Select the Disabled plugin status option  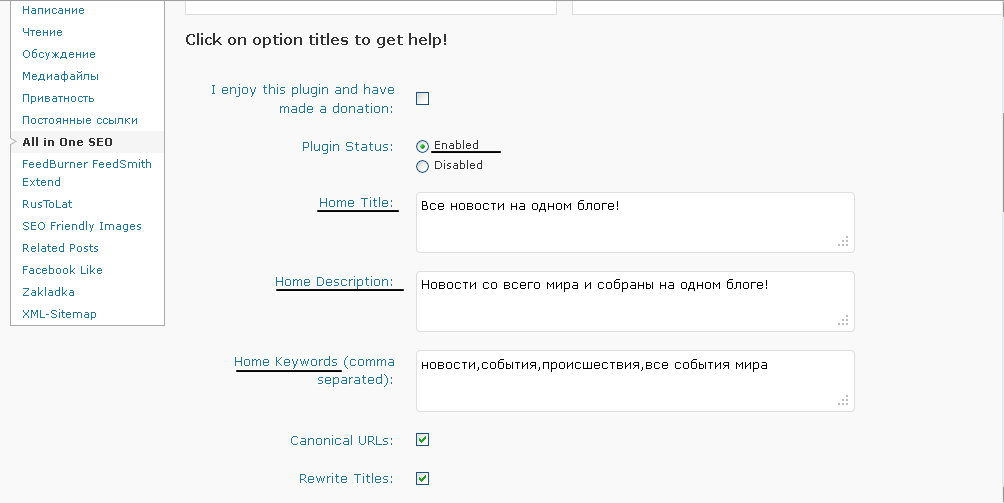pyautogui.click(x=423, y=166)
